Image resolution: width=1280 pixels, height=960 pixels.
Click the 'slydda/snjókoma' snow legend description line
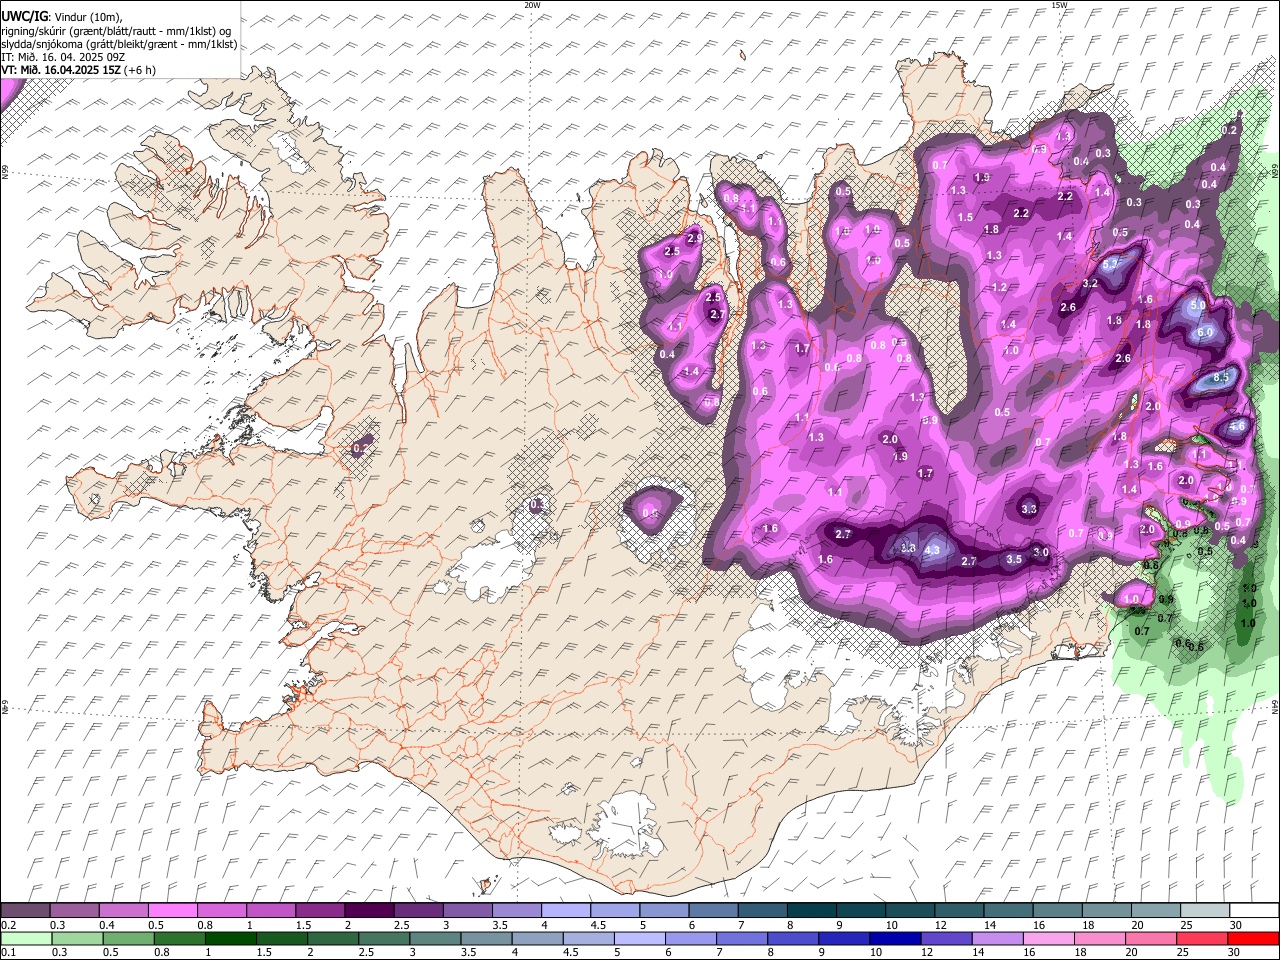[119, 44]
